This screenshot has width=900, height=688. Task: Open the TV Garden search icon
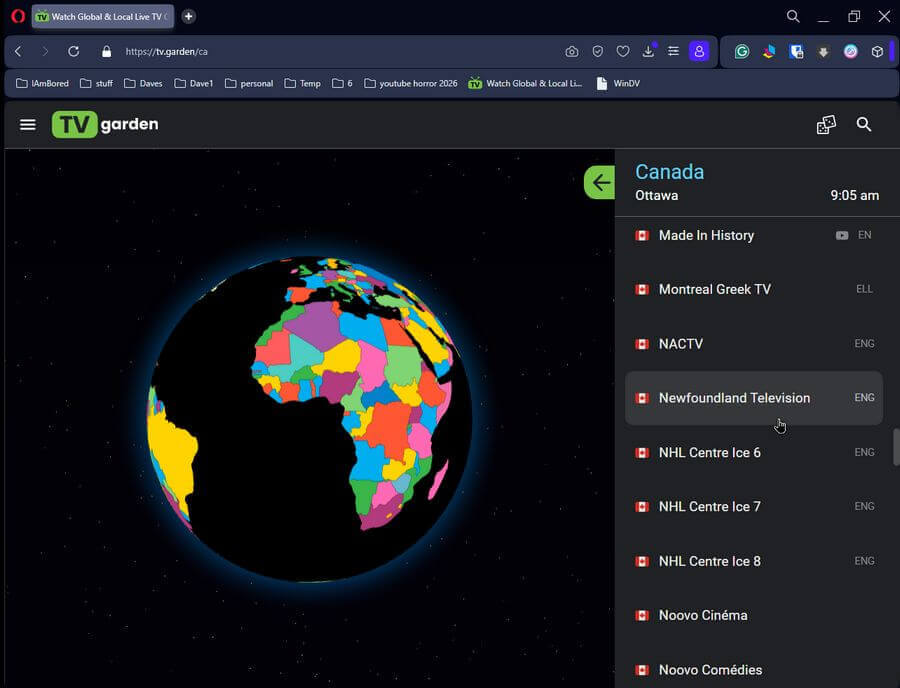864,124
